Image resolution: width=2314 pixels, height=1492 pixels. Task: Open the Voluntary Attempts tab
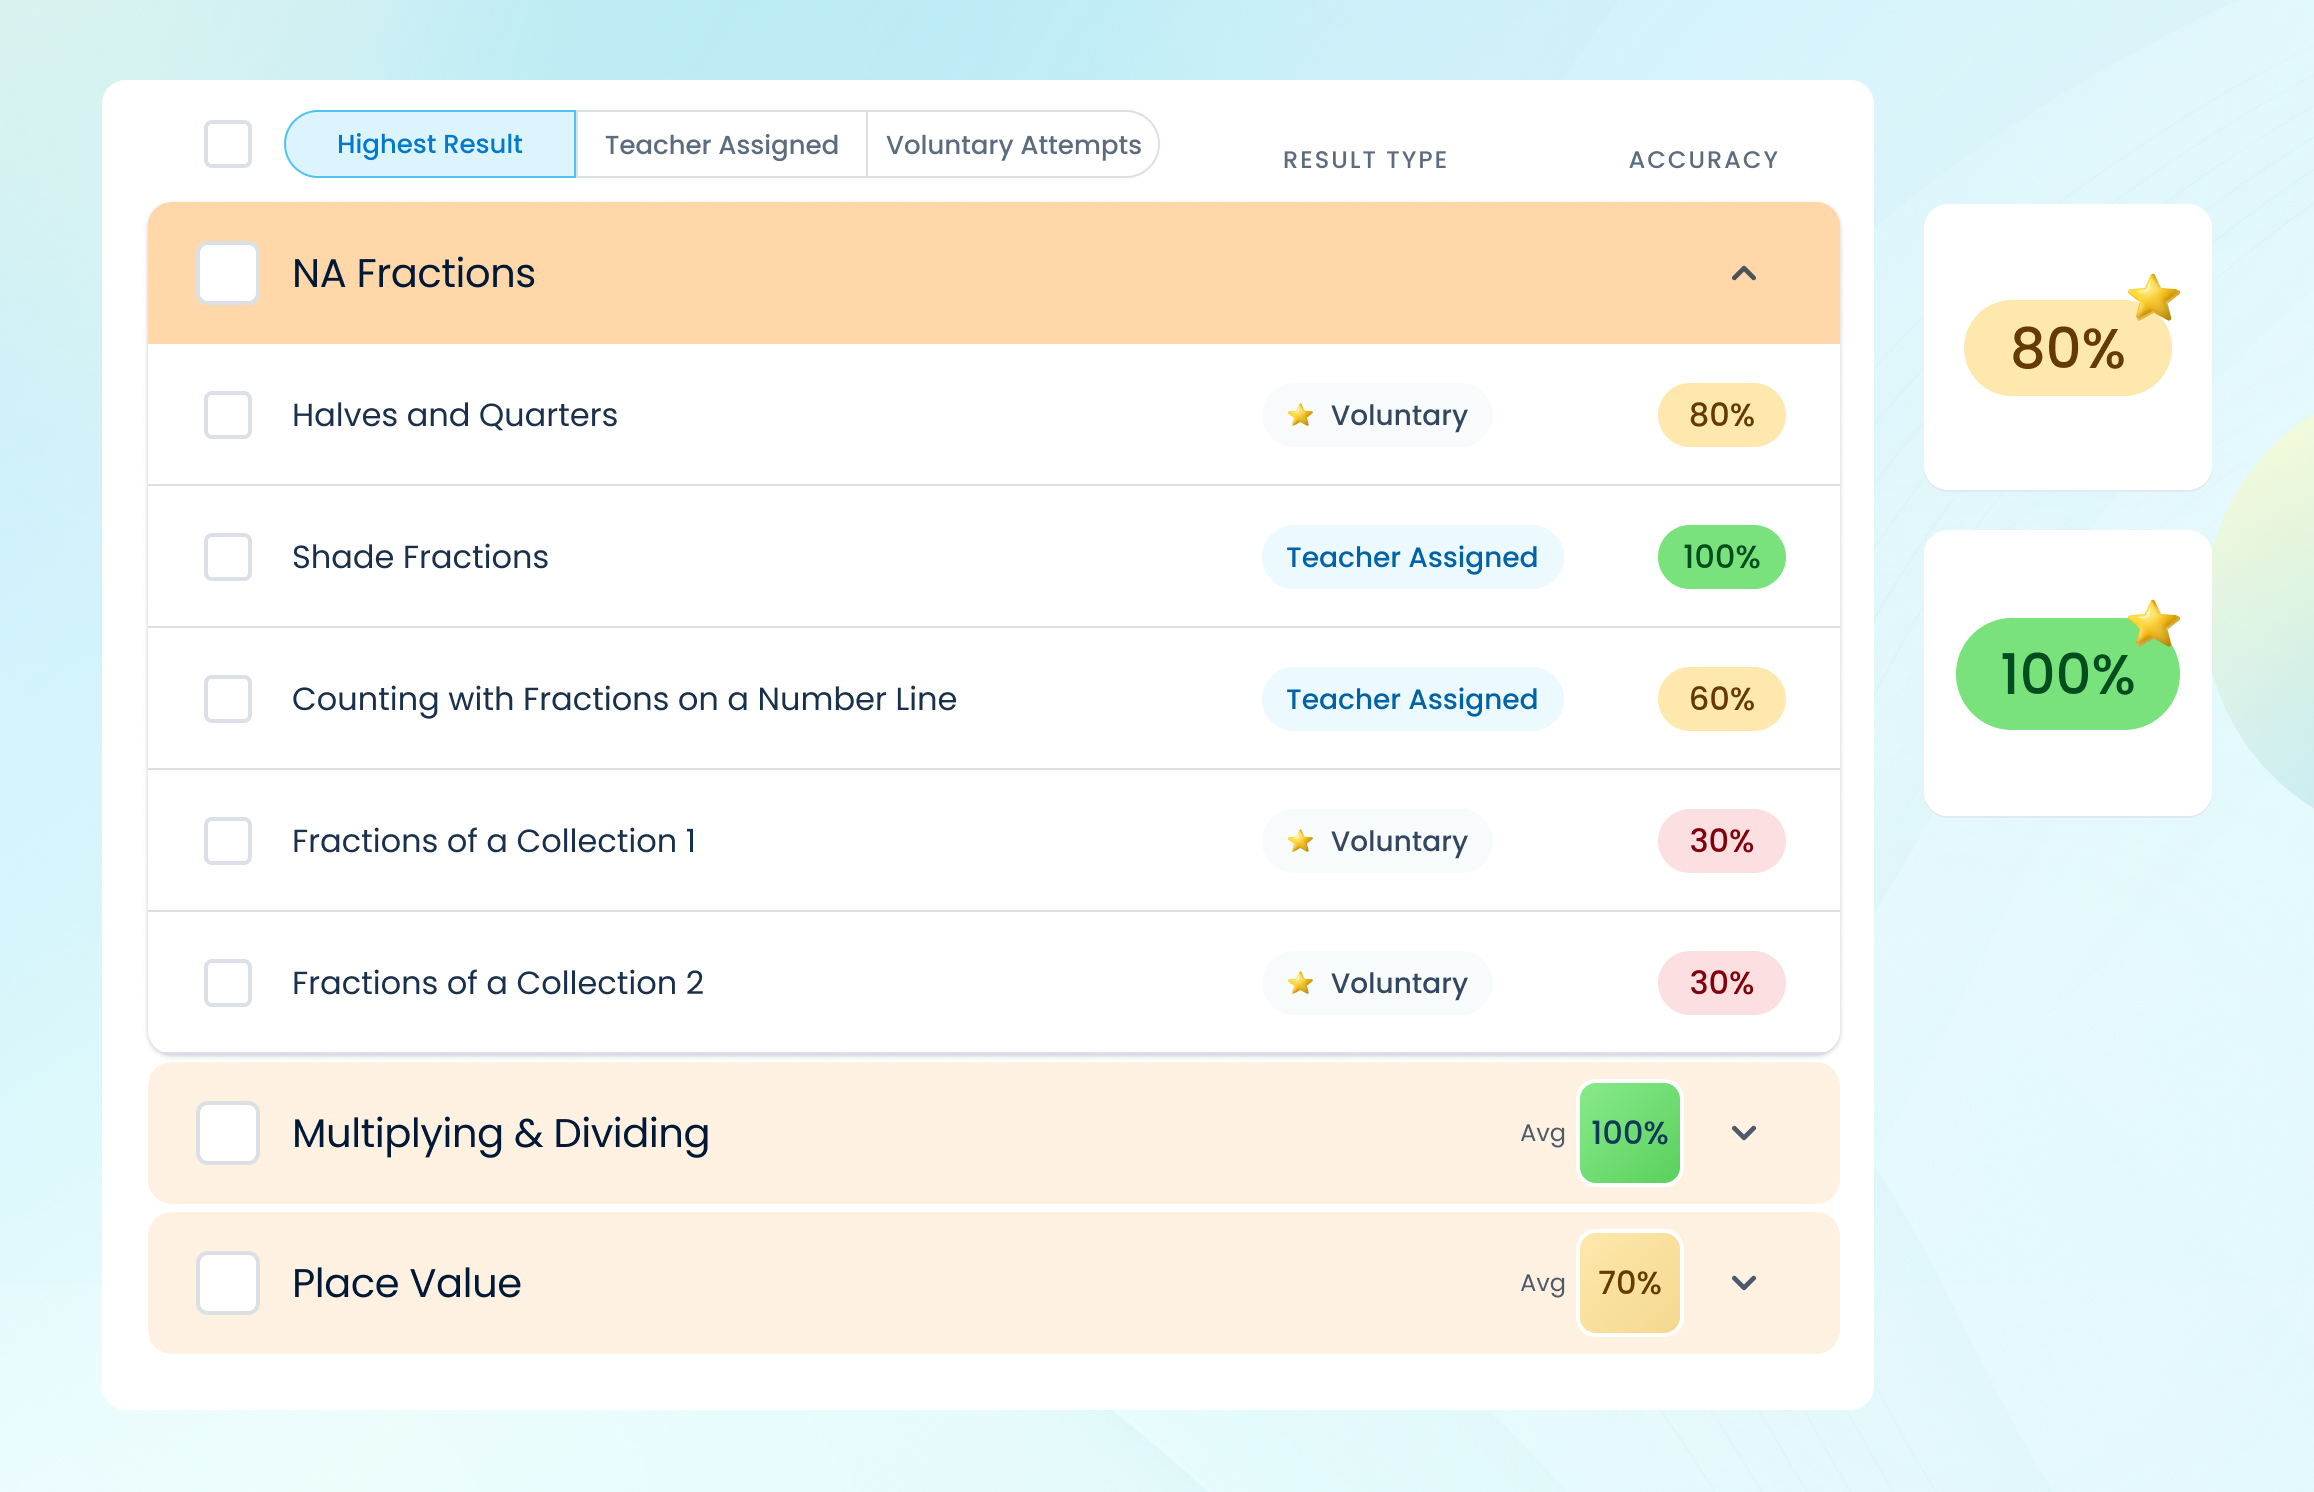[x=1013, y=144]
